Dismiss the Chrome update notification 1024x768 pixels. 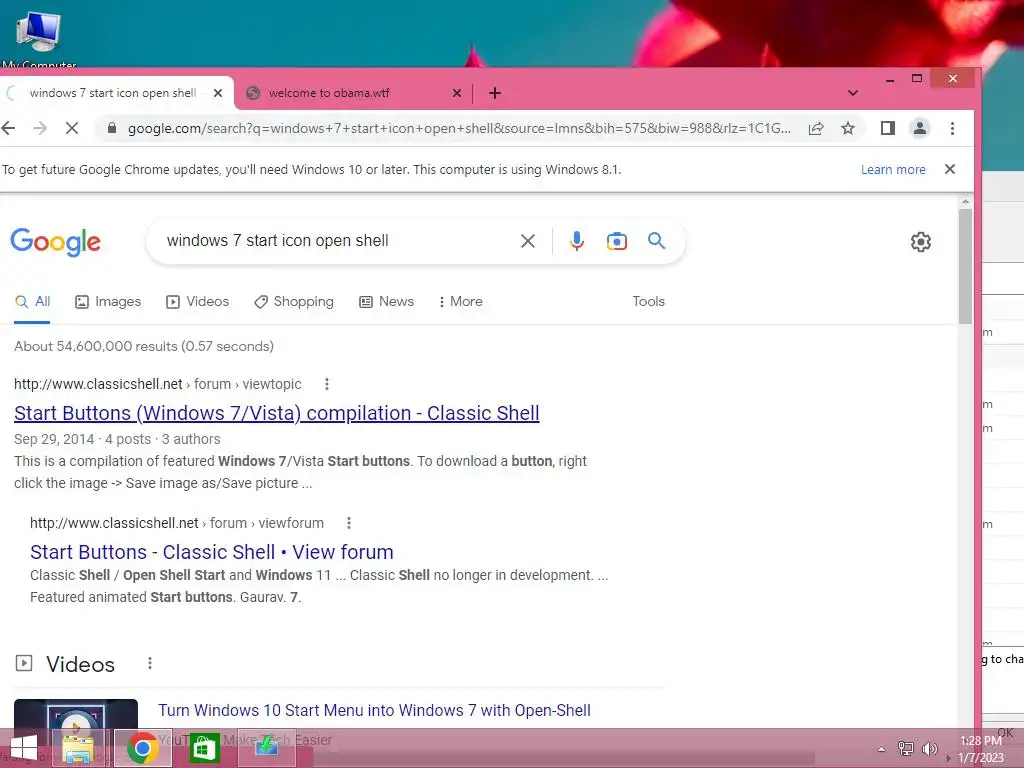(950, 169)
